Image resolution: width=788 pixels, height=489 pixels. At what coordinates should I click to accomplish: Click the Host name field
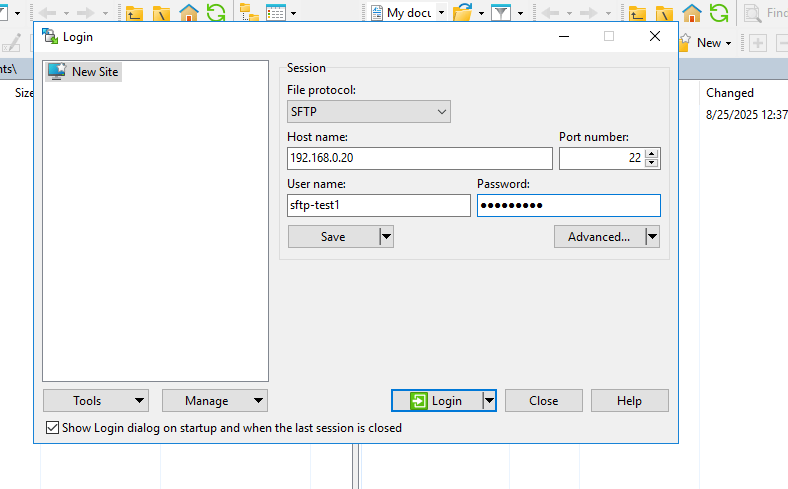tap(420, 158)
